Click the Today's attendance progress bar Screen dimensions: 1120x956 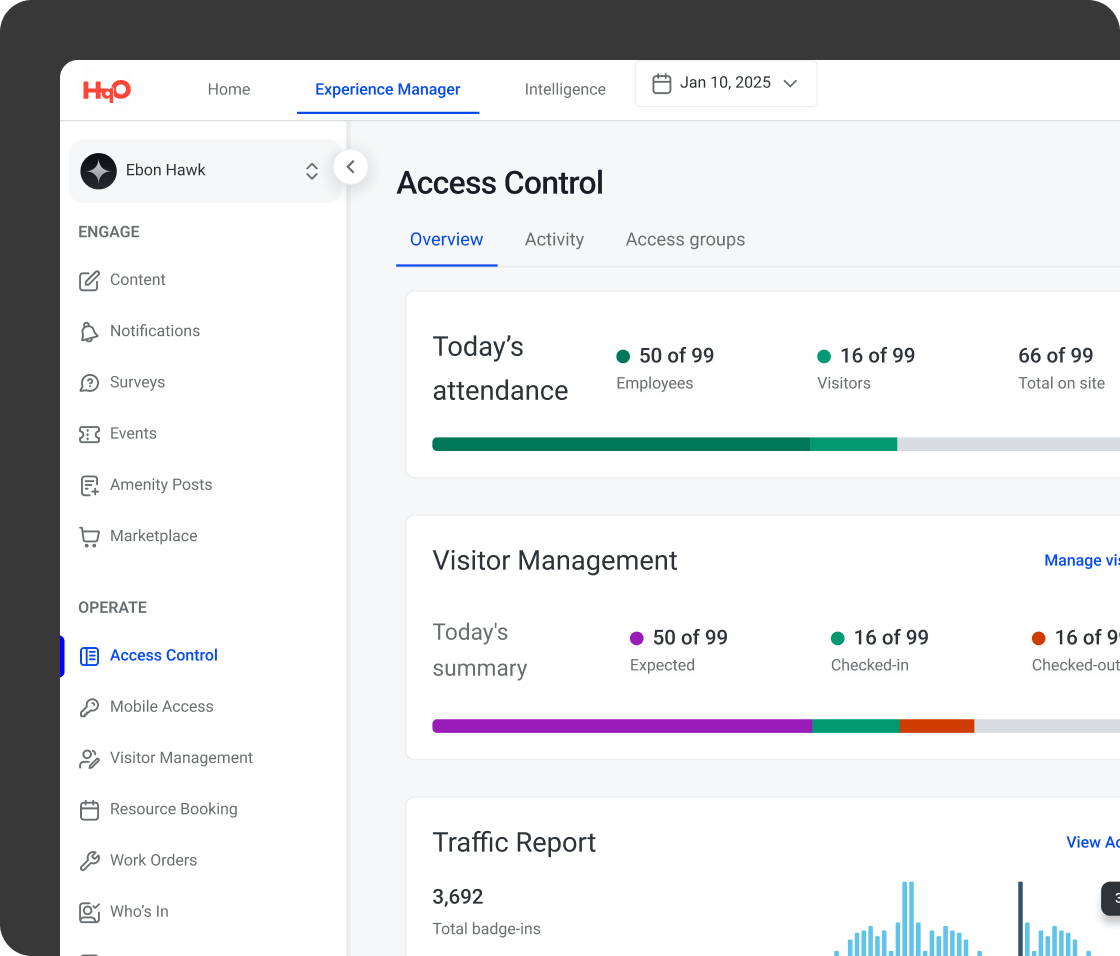[x=776, y=444]
